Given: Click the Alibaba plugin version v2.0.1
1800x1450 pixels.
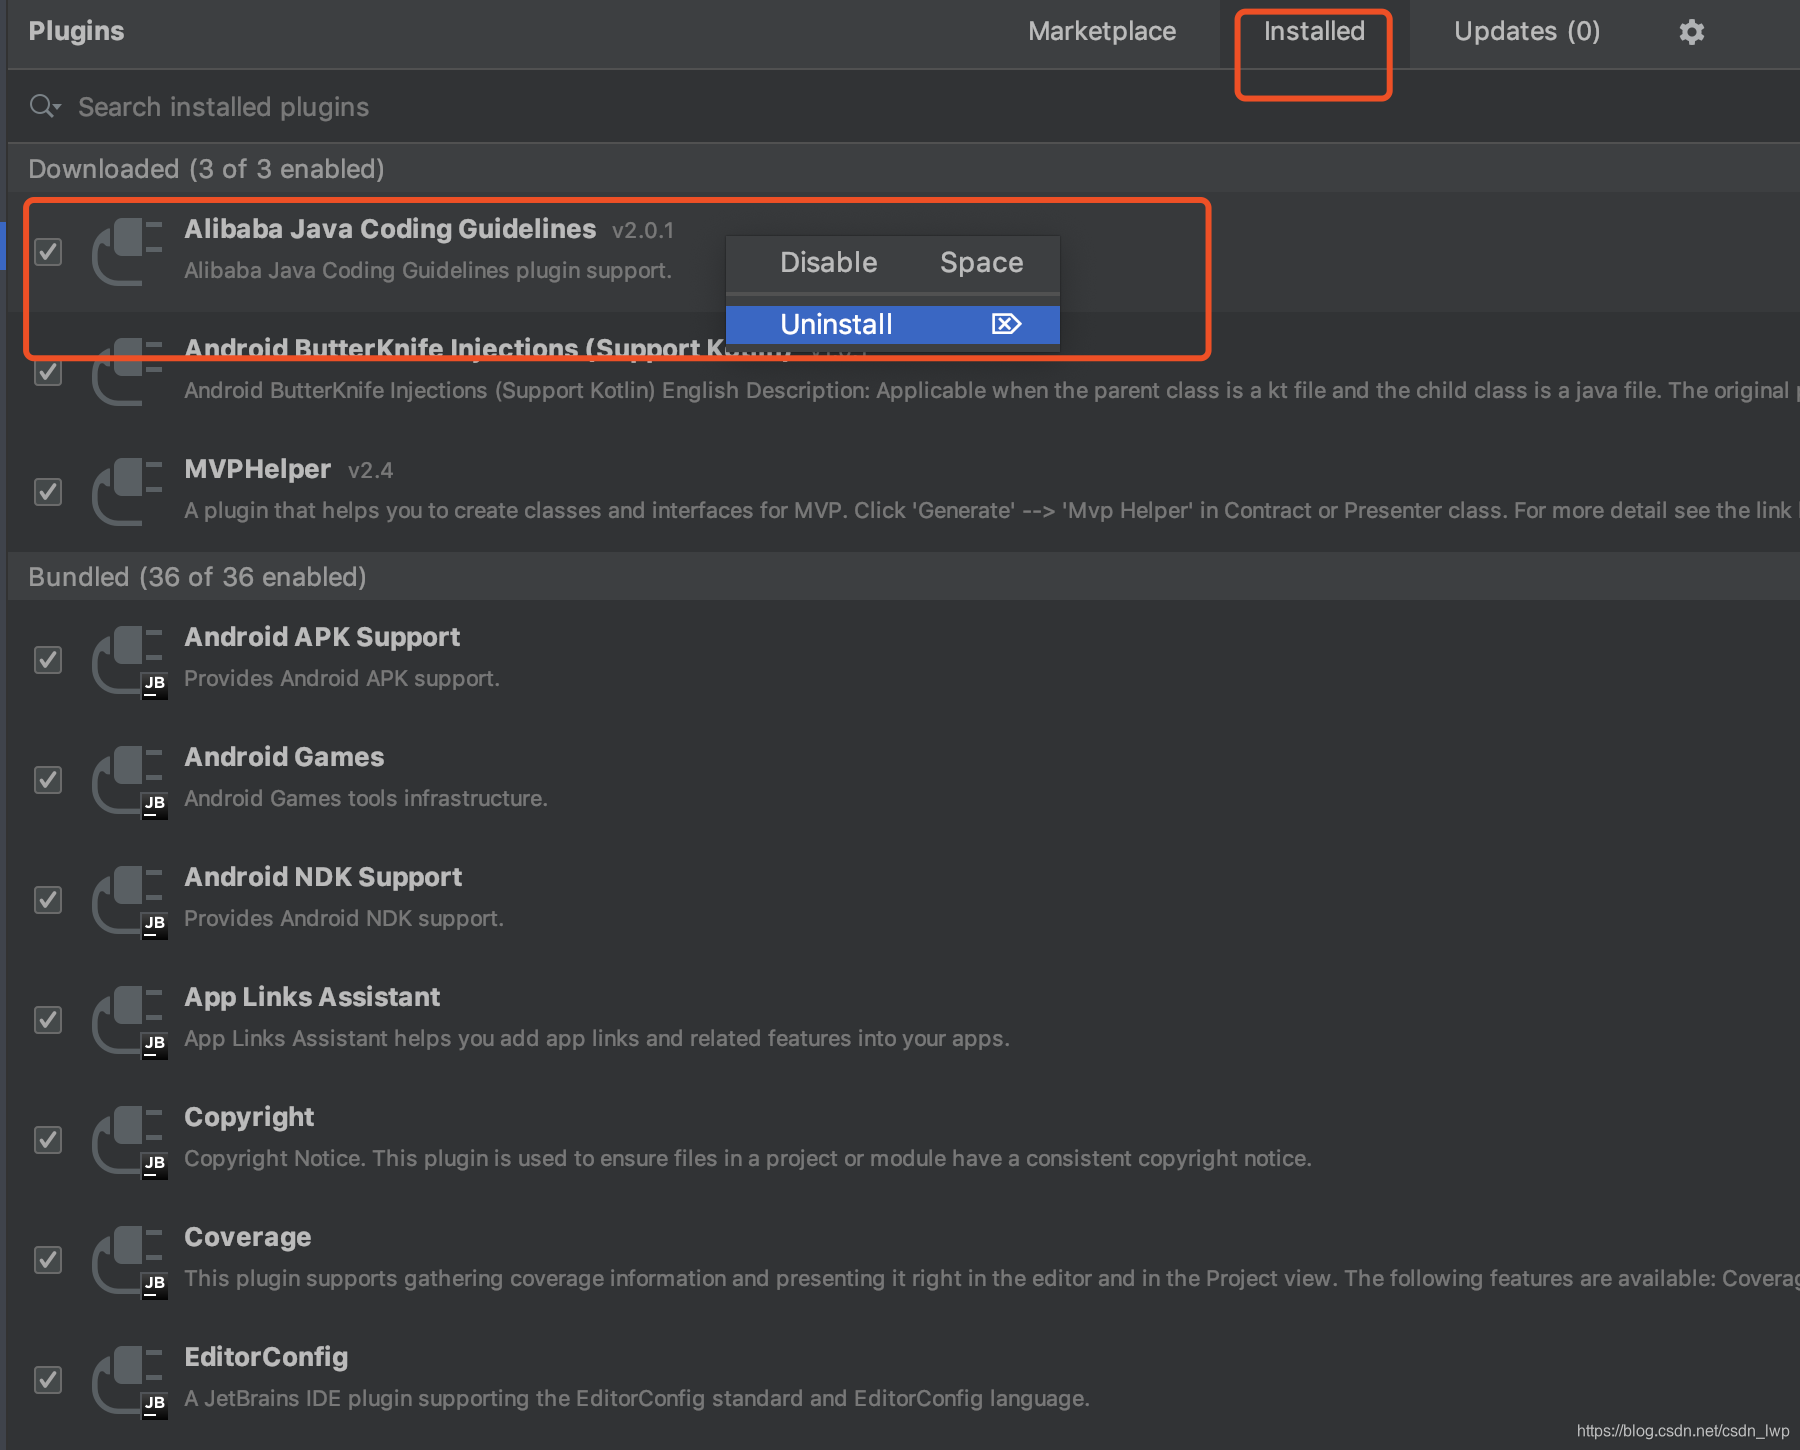Looking at the screenshot, I should point(643,231).
